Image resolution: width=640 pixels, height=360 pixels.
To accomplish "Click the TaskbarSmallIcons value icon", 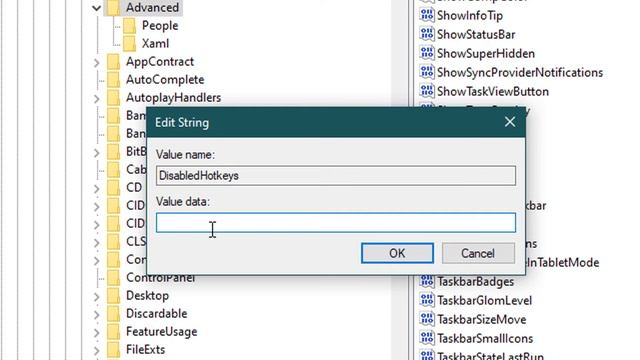I will 427,338.
